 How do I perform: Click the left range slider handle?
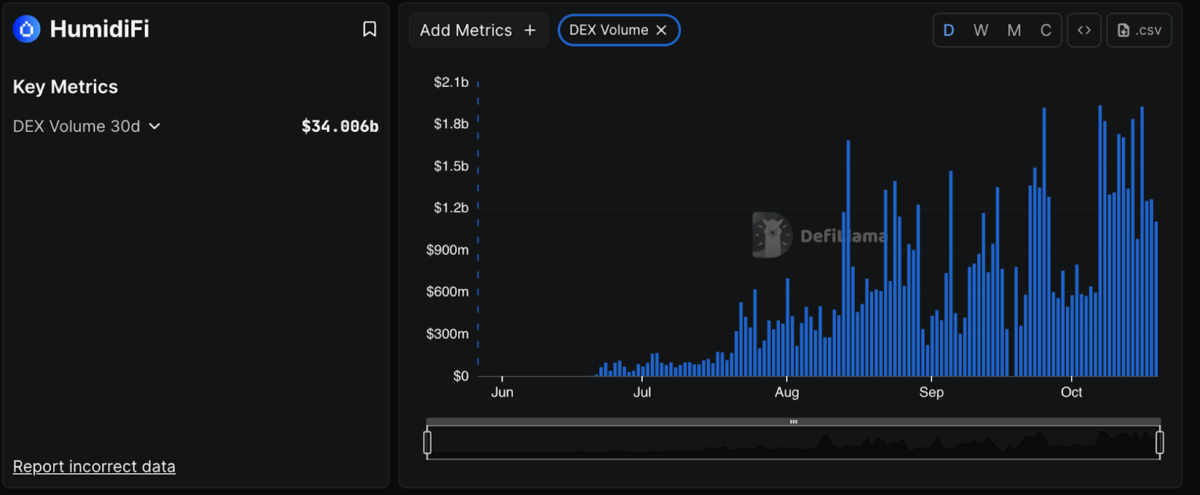(x=428, y=442)
